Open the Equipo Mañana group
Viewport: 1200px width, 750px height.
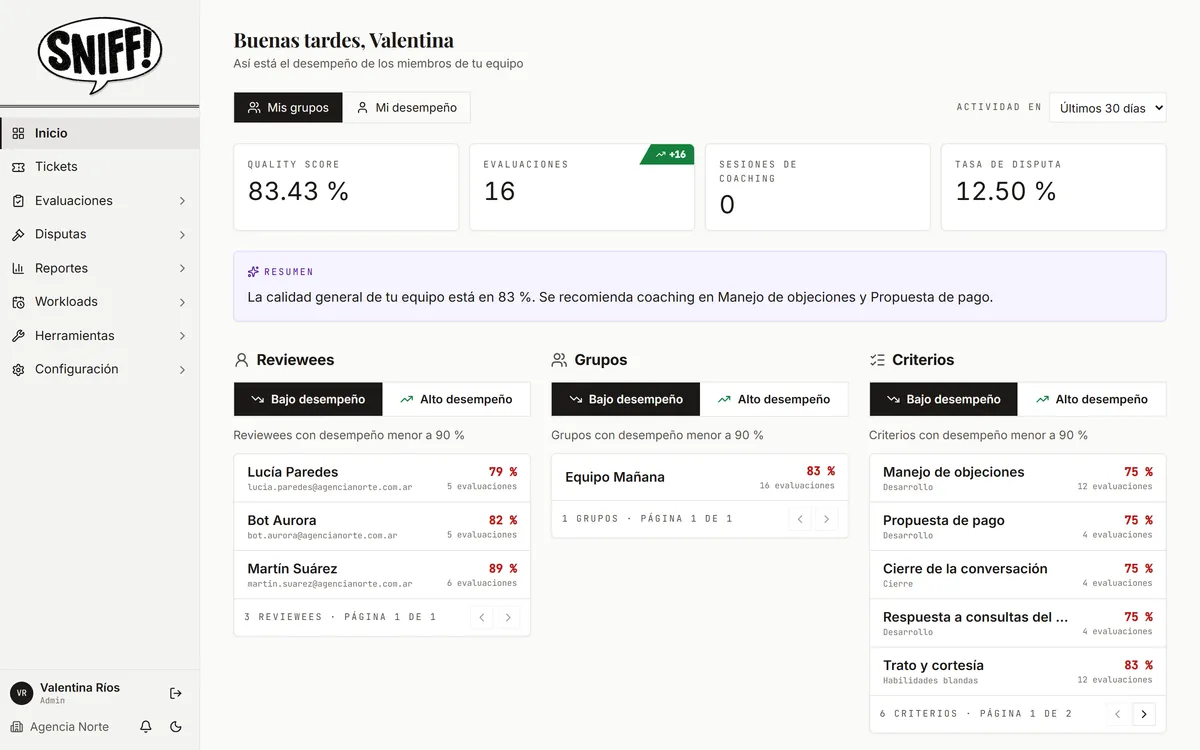700,477
